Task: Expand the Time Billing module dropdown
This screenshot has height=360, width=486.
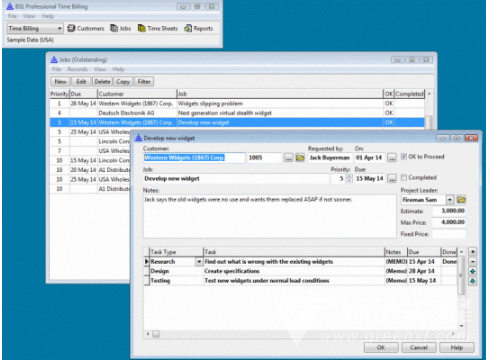Action: click(x=59, y=29)
